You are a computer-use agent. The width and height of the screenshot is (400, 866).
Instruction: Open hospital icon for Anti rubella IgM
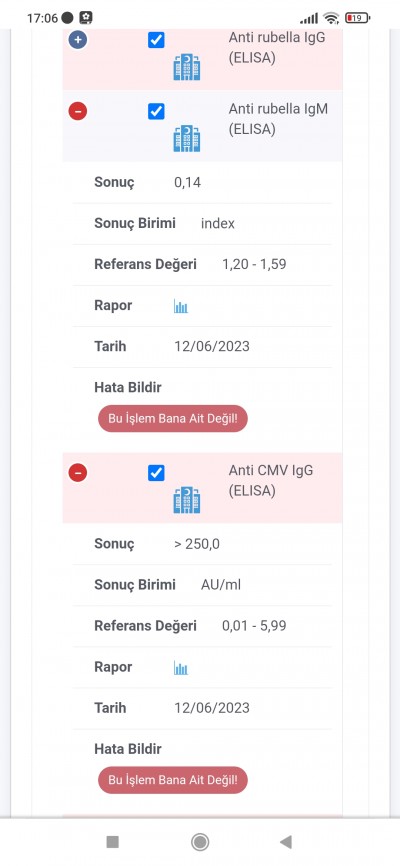pyautogui.click(x=187, y=139)
